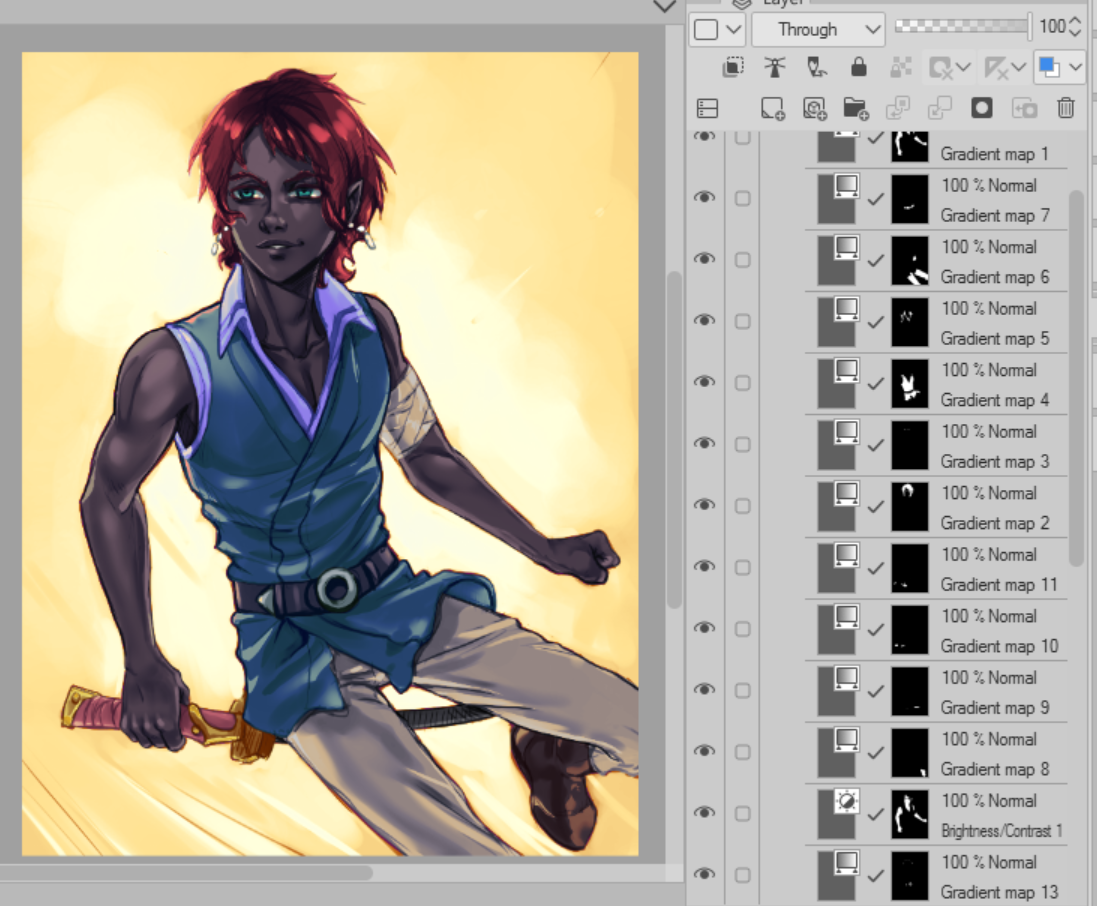Create a new layer folder
This screenshot has height=906, width=1097.
[856, 108]
